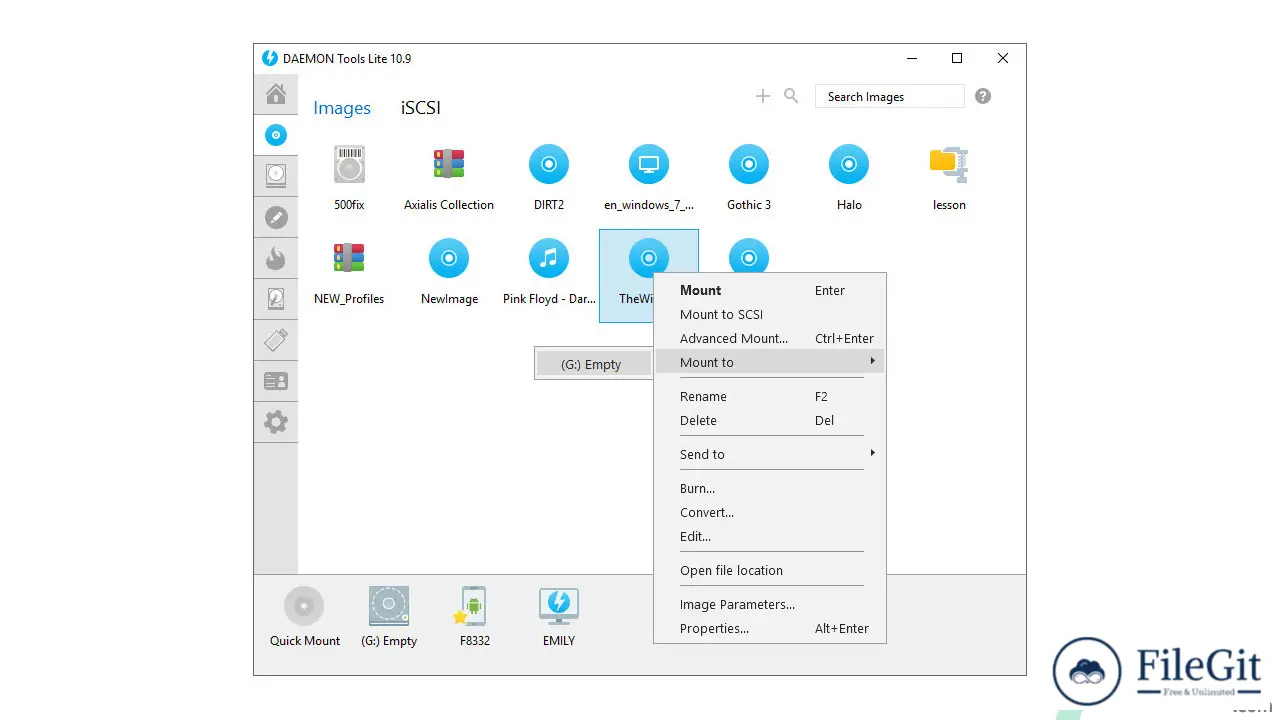
Task: Click the Search Images field
Action: point(890,96)
